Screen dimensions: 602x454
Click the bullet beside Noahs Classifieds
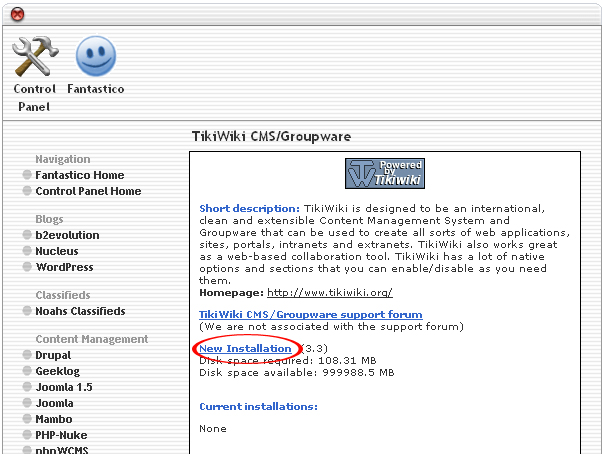point(27,310)
